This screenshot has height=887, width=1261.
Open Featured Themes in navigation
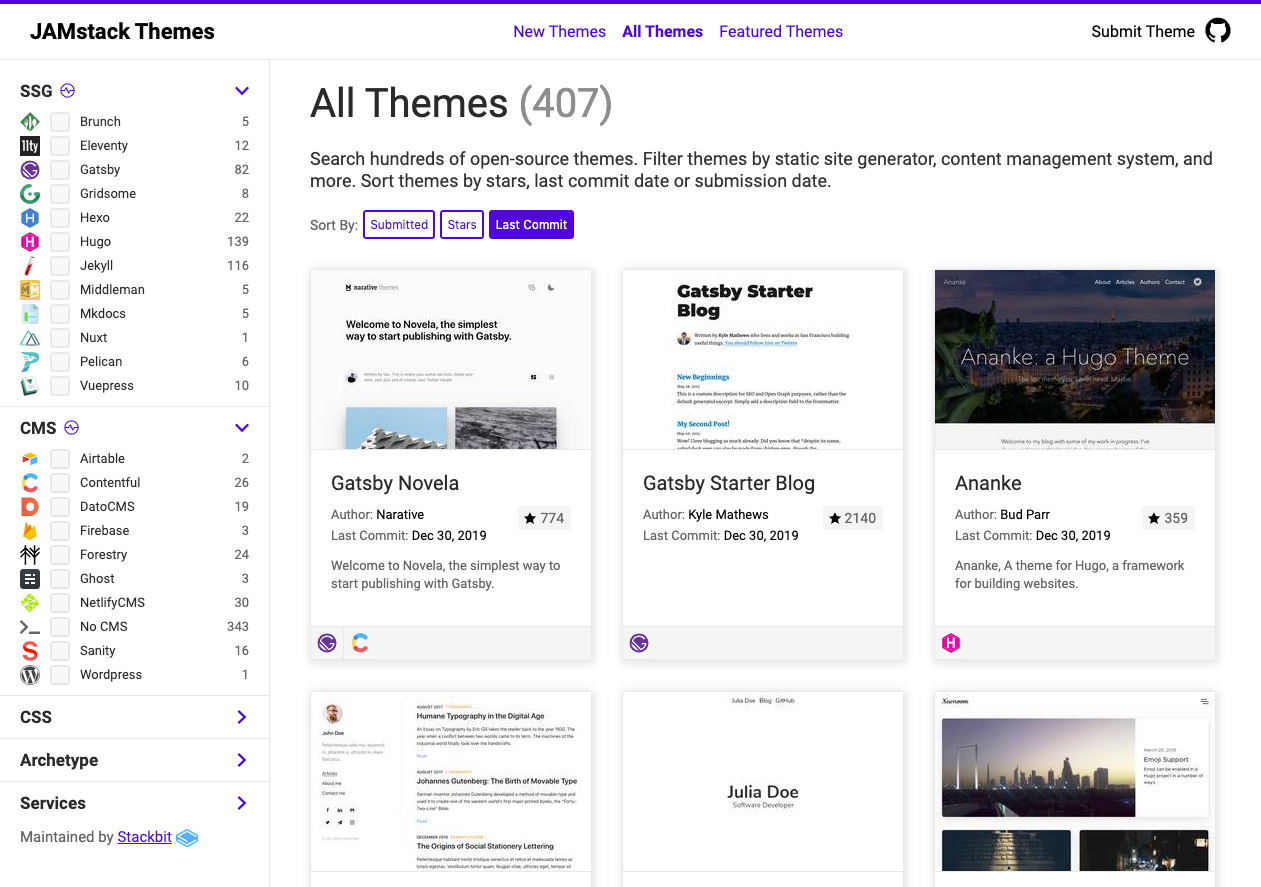tap(780, 32)
